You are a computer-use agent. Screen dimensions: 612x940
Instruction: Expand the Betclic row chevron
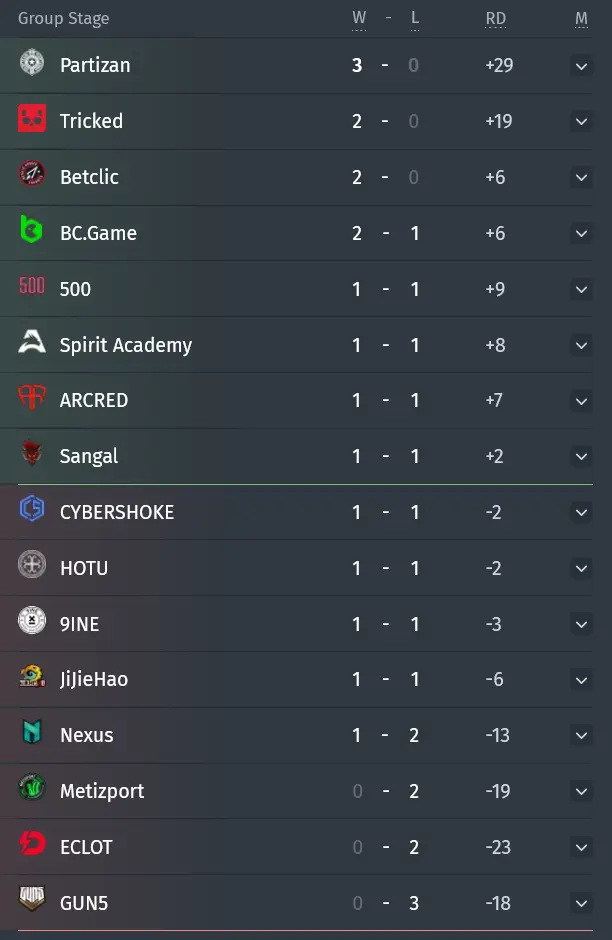pyautogui.click(x=581, y=177)
